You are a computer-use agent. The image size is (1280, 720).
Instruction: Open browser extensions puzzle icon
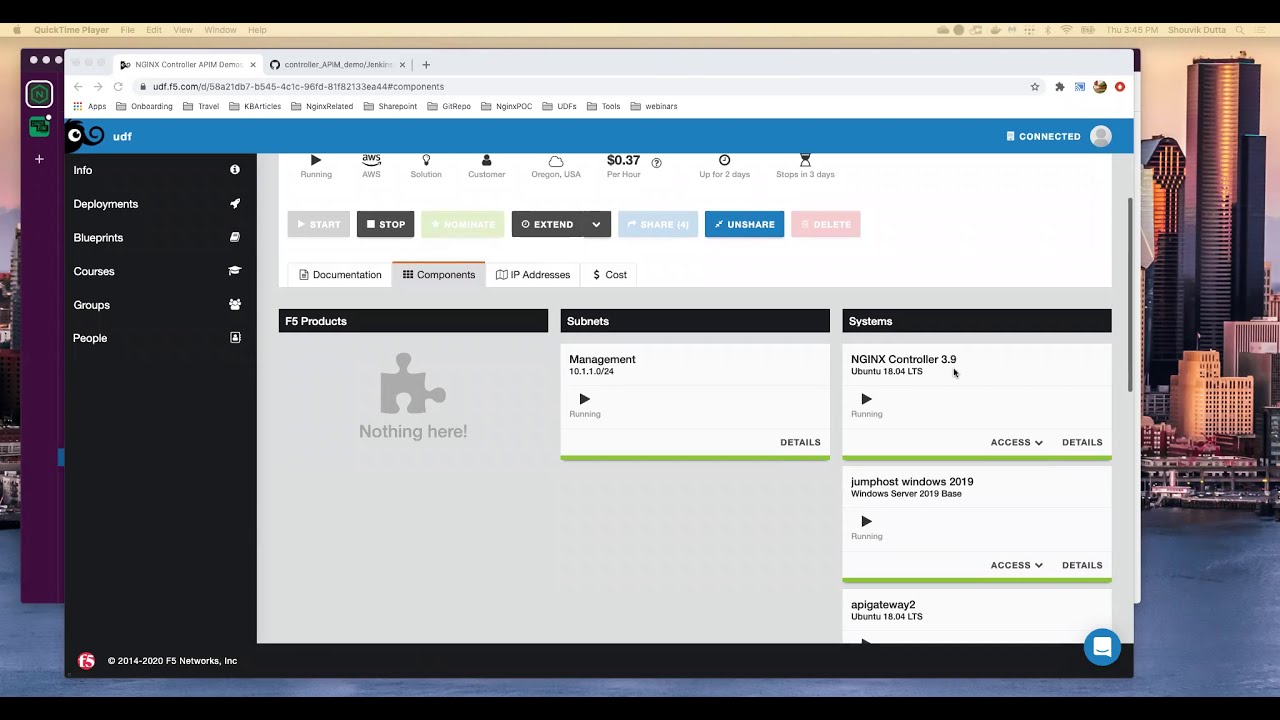[1060, 87]
